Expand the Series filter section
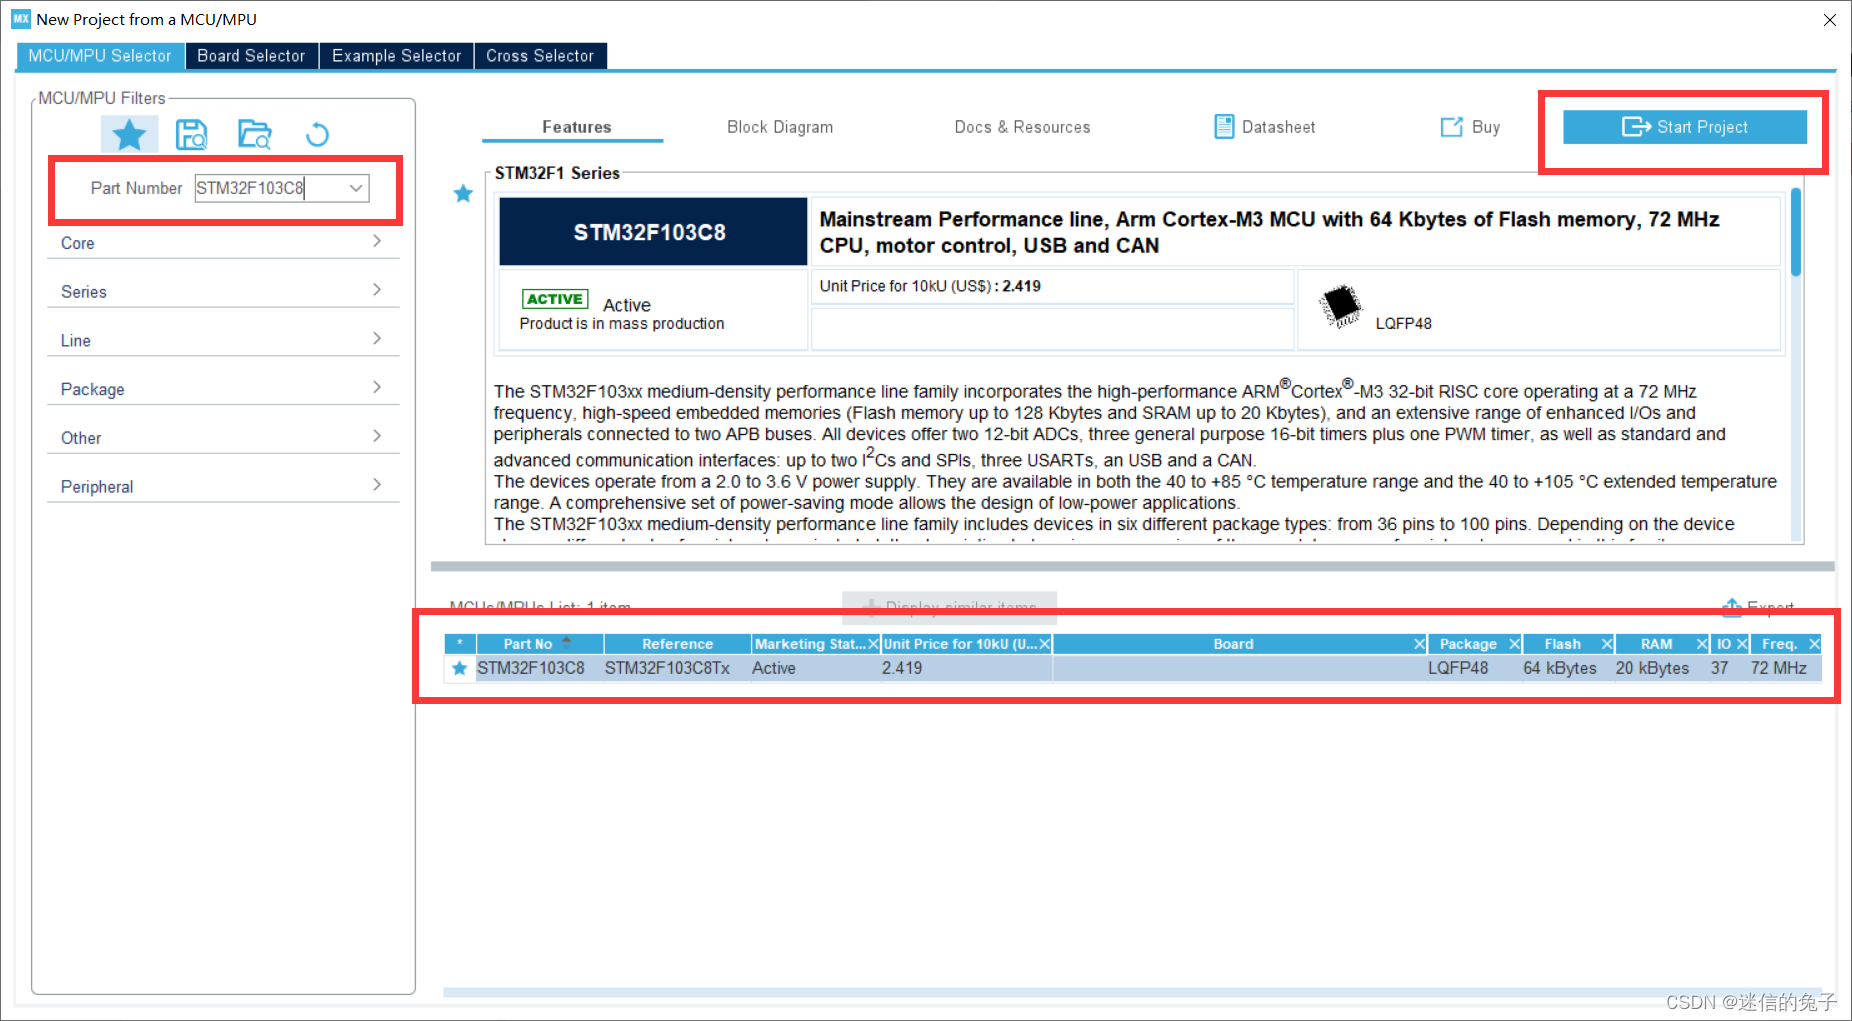 pyautogui.click(x=223, y=291)
